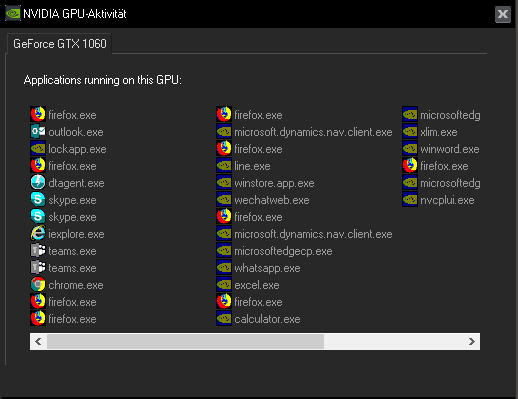Click the horizontal scrollbar thumb

click(x=185, y=341)
